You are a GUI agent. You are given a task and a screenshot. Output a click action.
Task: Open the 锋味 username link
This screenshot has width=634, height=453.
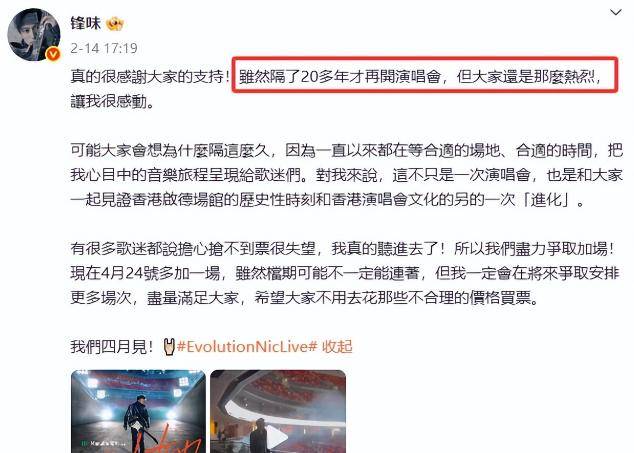tap(85, 23)
